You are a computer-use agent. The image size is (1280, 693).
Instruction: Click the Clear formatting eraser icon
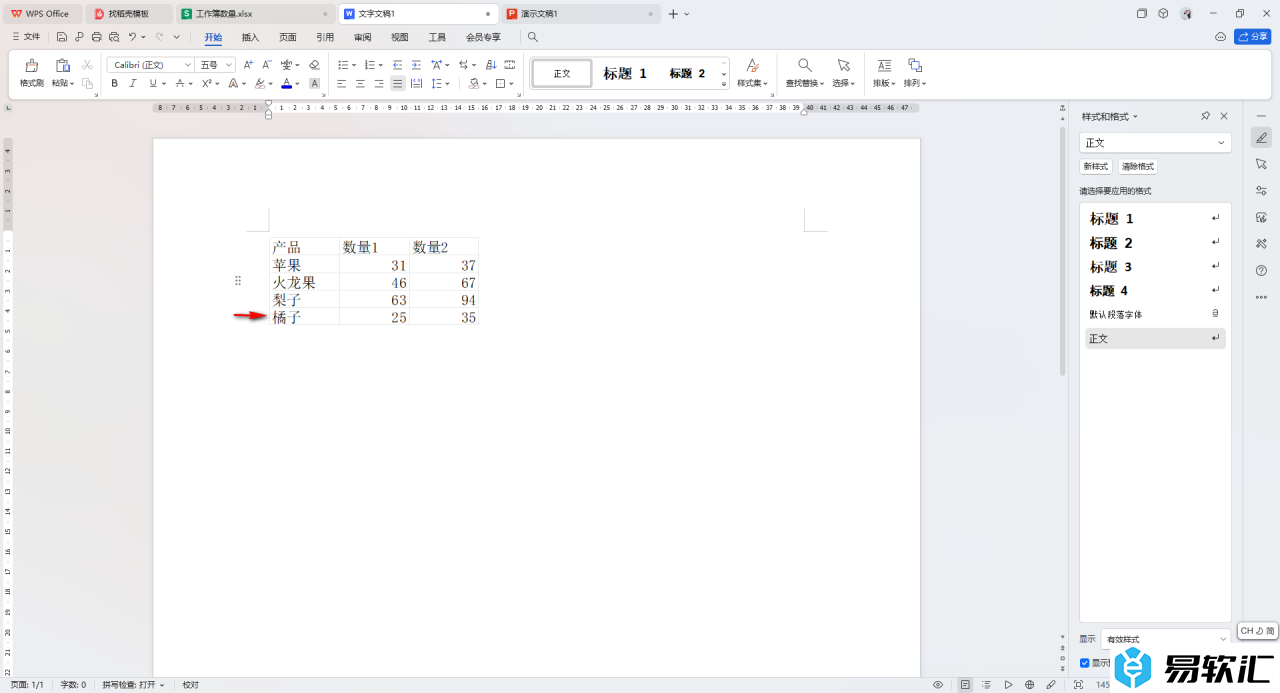(314, 65)
